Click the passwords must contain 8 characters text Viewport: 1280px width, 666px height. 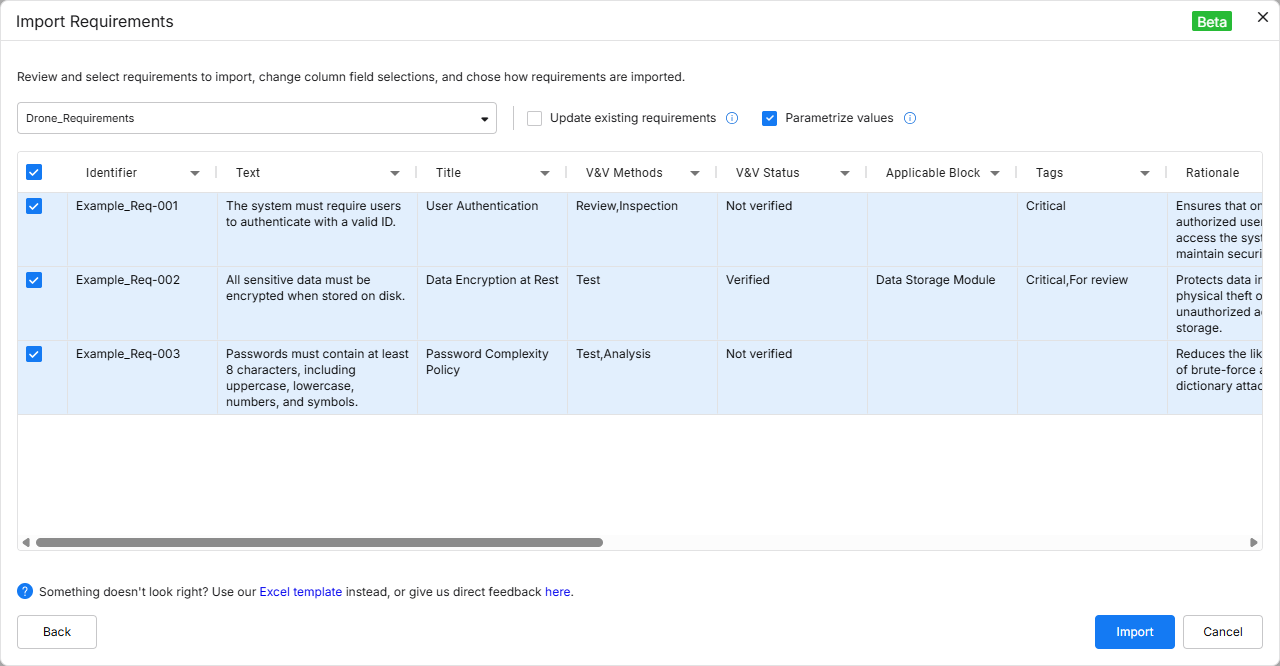[317, 378]
